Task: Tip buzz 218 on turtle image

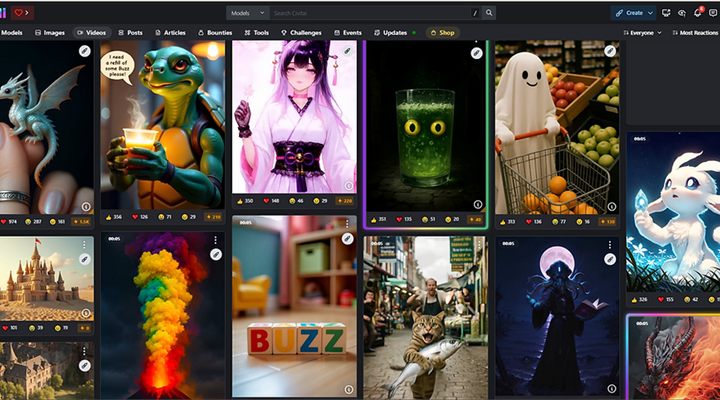Action: [213, 217]
